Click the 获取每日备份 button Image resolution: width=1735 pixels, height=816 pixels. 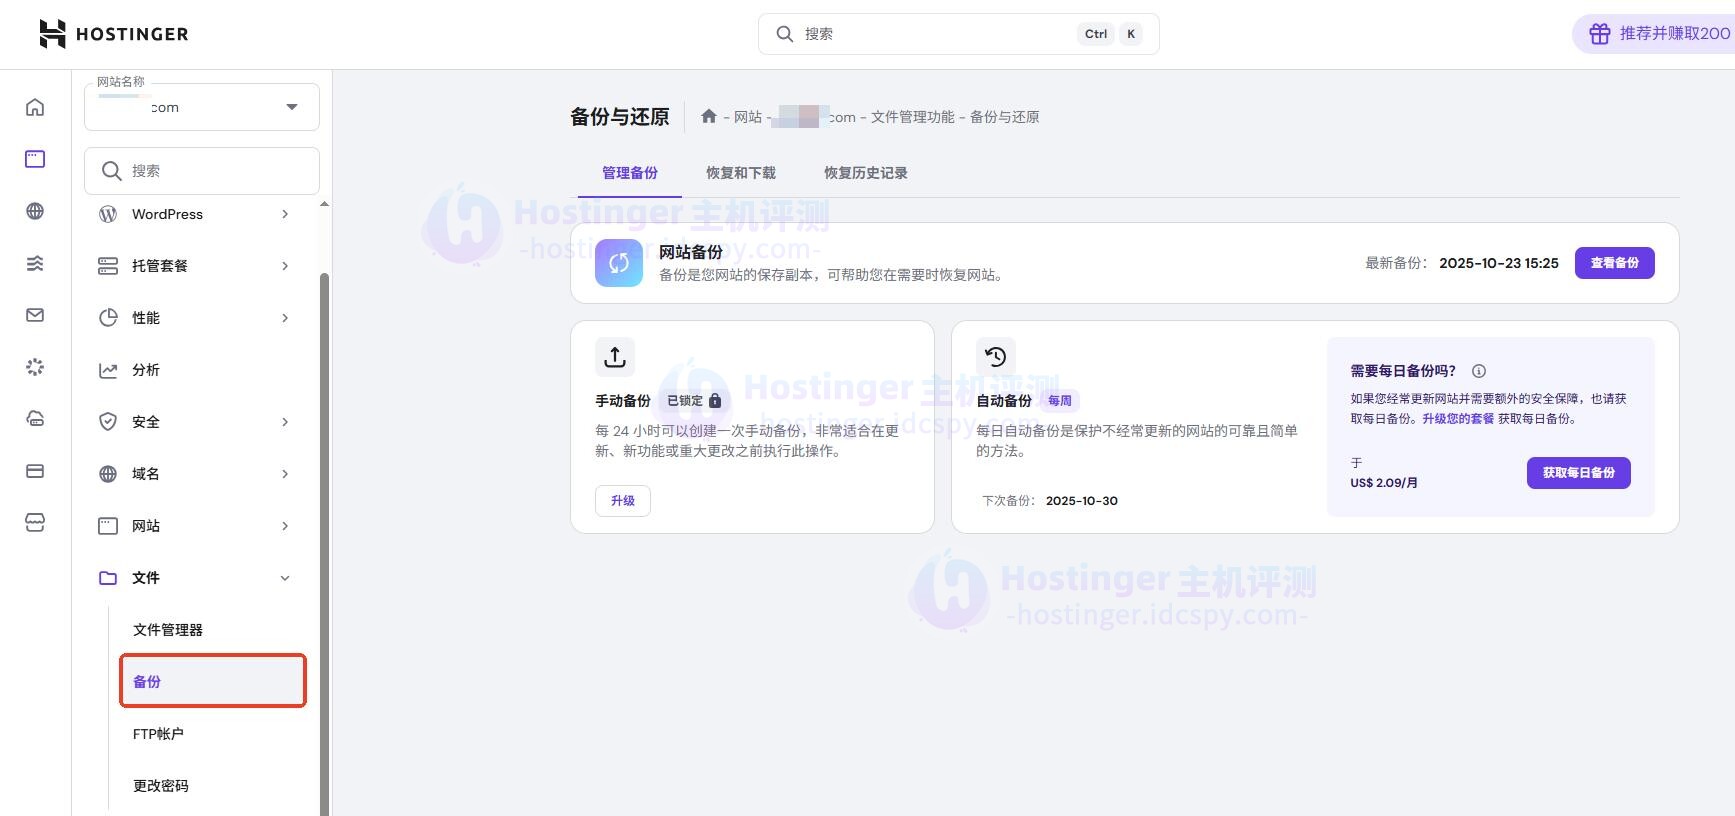pyautogui.click(x=1578, y=473)
